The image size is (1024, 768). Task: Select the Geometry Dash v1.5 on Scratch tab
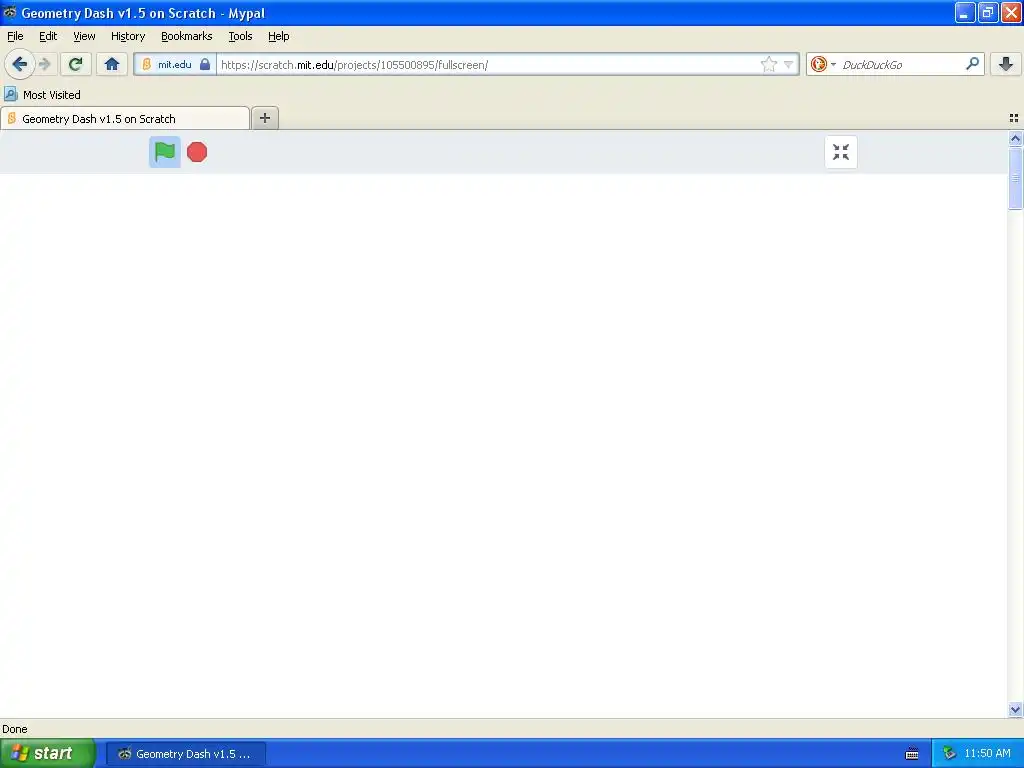(125, 118)
